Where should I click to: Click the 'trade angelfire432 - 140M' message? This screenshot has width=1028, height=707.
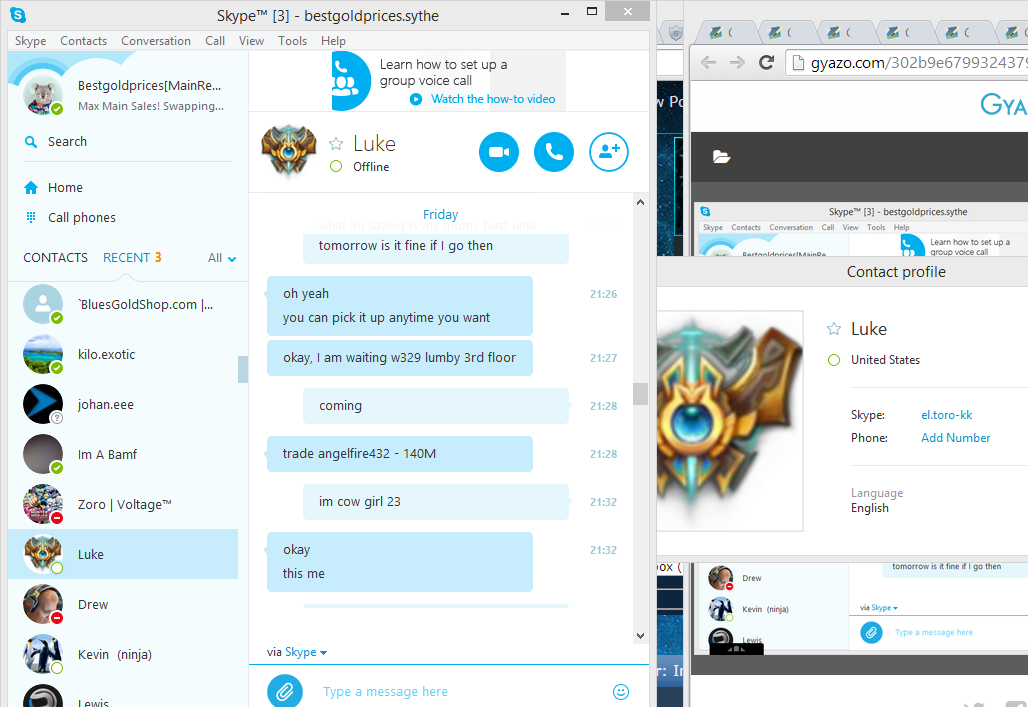point(399,454)
